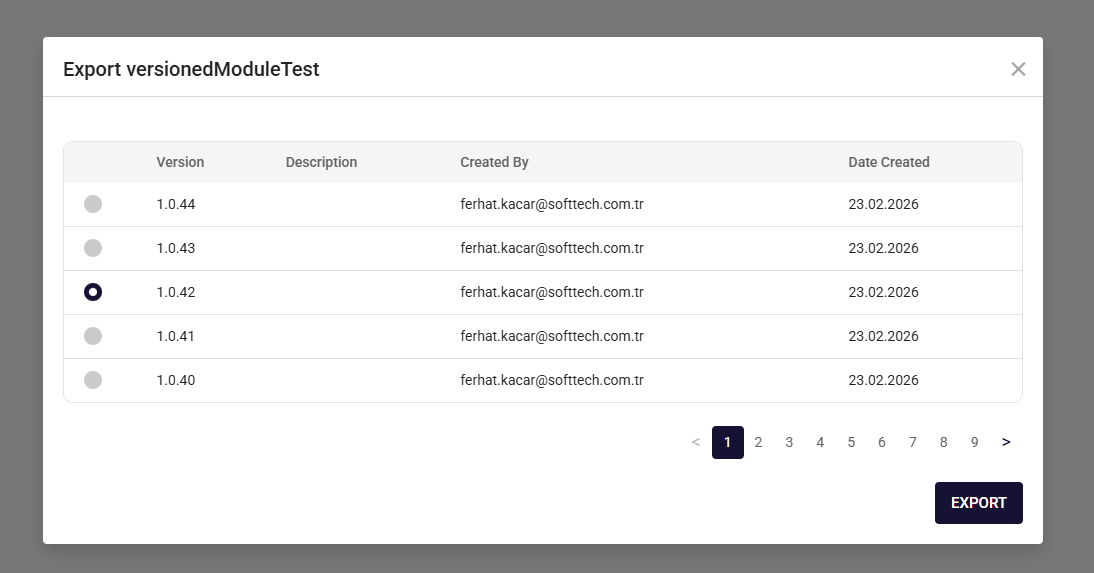Open page 7 in the pagination
The height and width of the screenshot is (573, 1094).
point(912,442)
